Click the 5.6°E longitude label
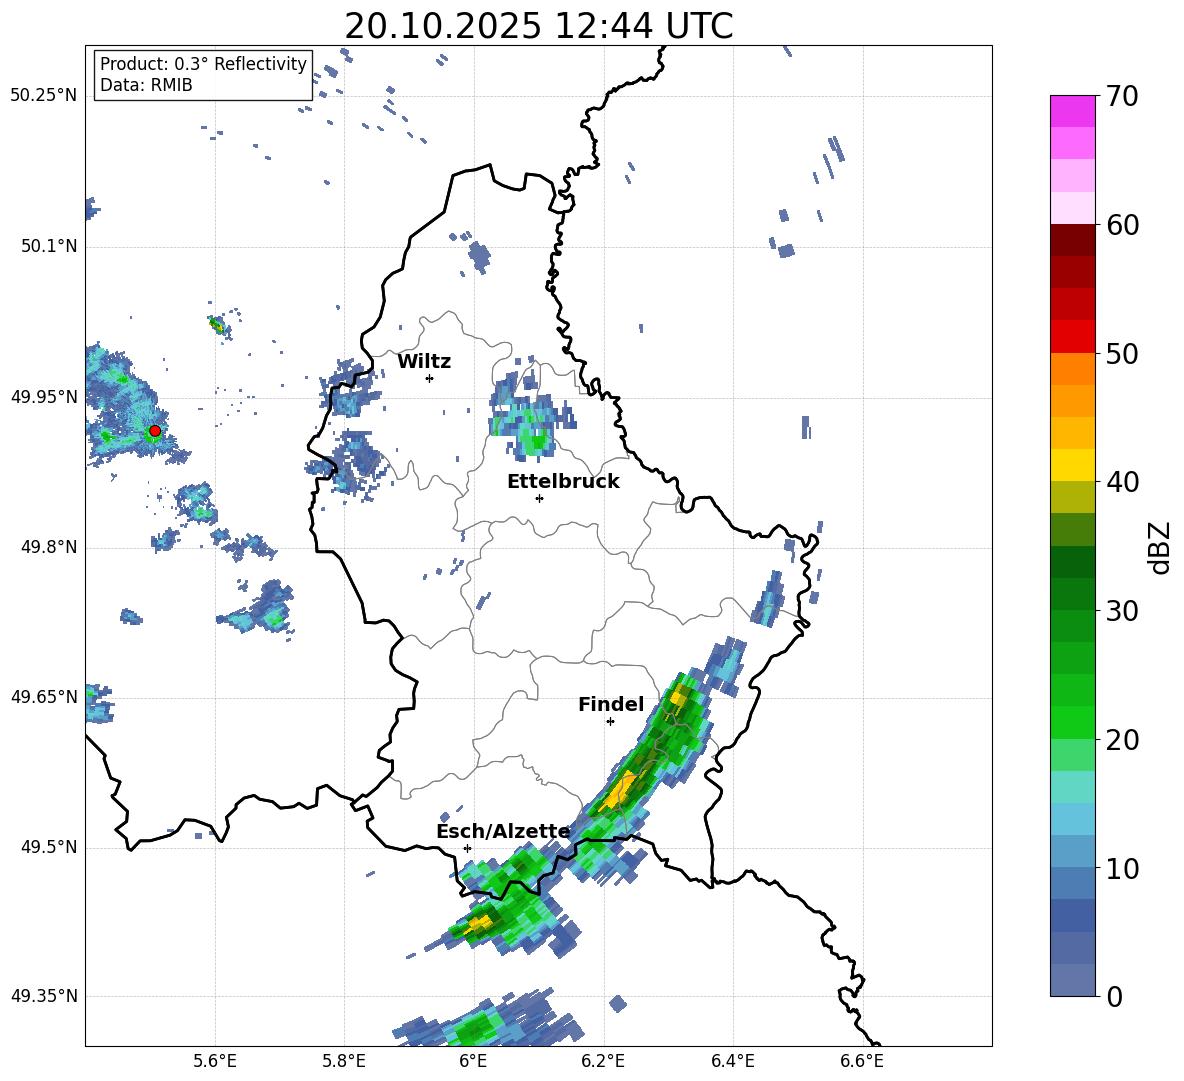 pos(215,1062)
